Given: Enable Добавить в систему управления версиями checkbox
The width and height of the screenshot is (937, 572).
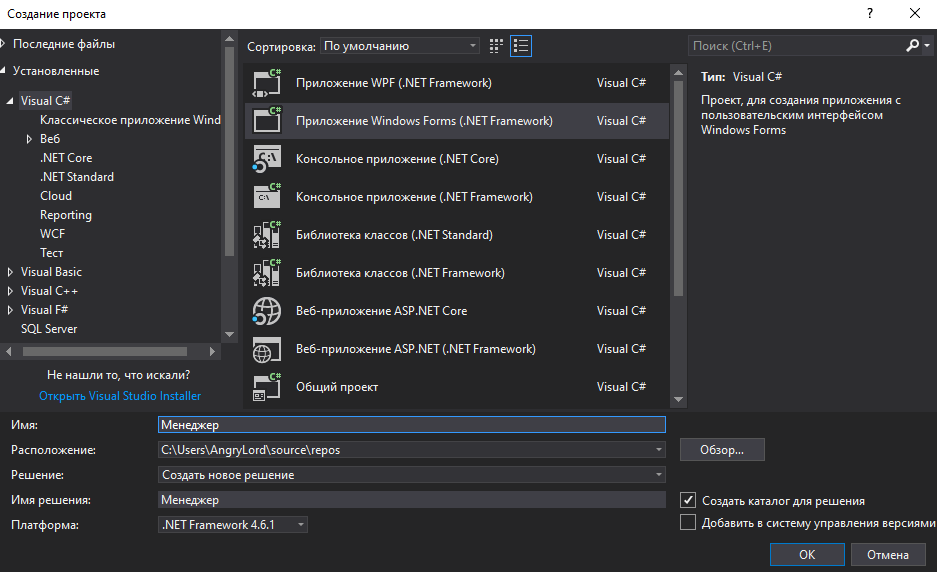Looking at the screenshot, I should pos(688,522).
